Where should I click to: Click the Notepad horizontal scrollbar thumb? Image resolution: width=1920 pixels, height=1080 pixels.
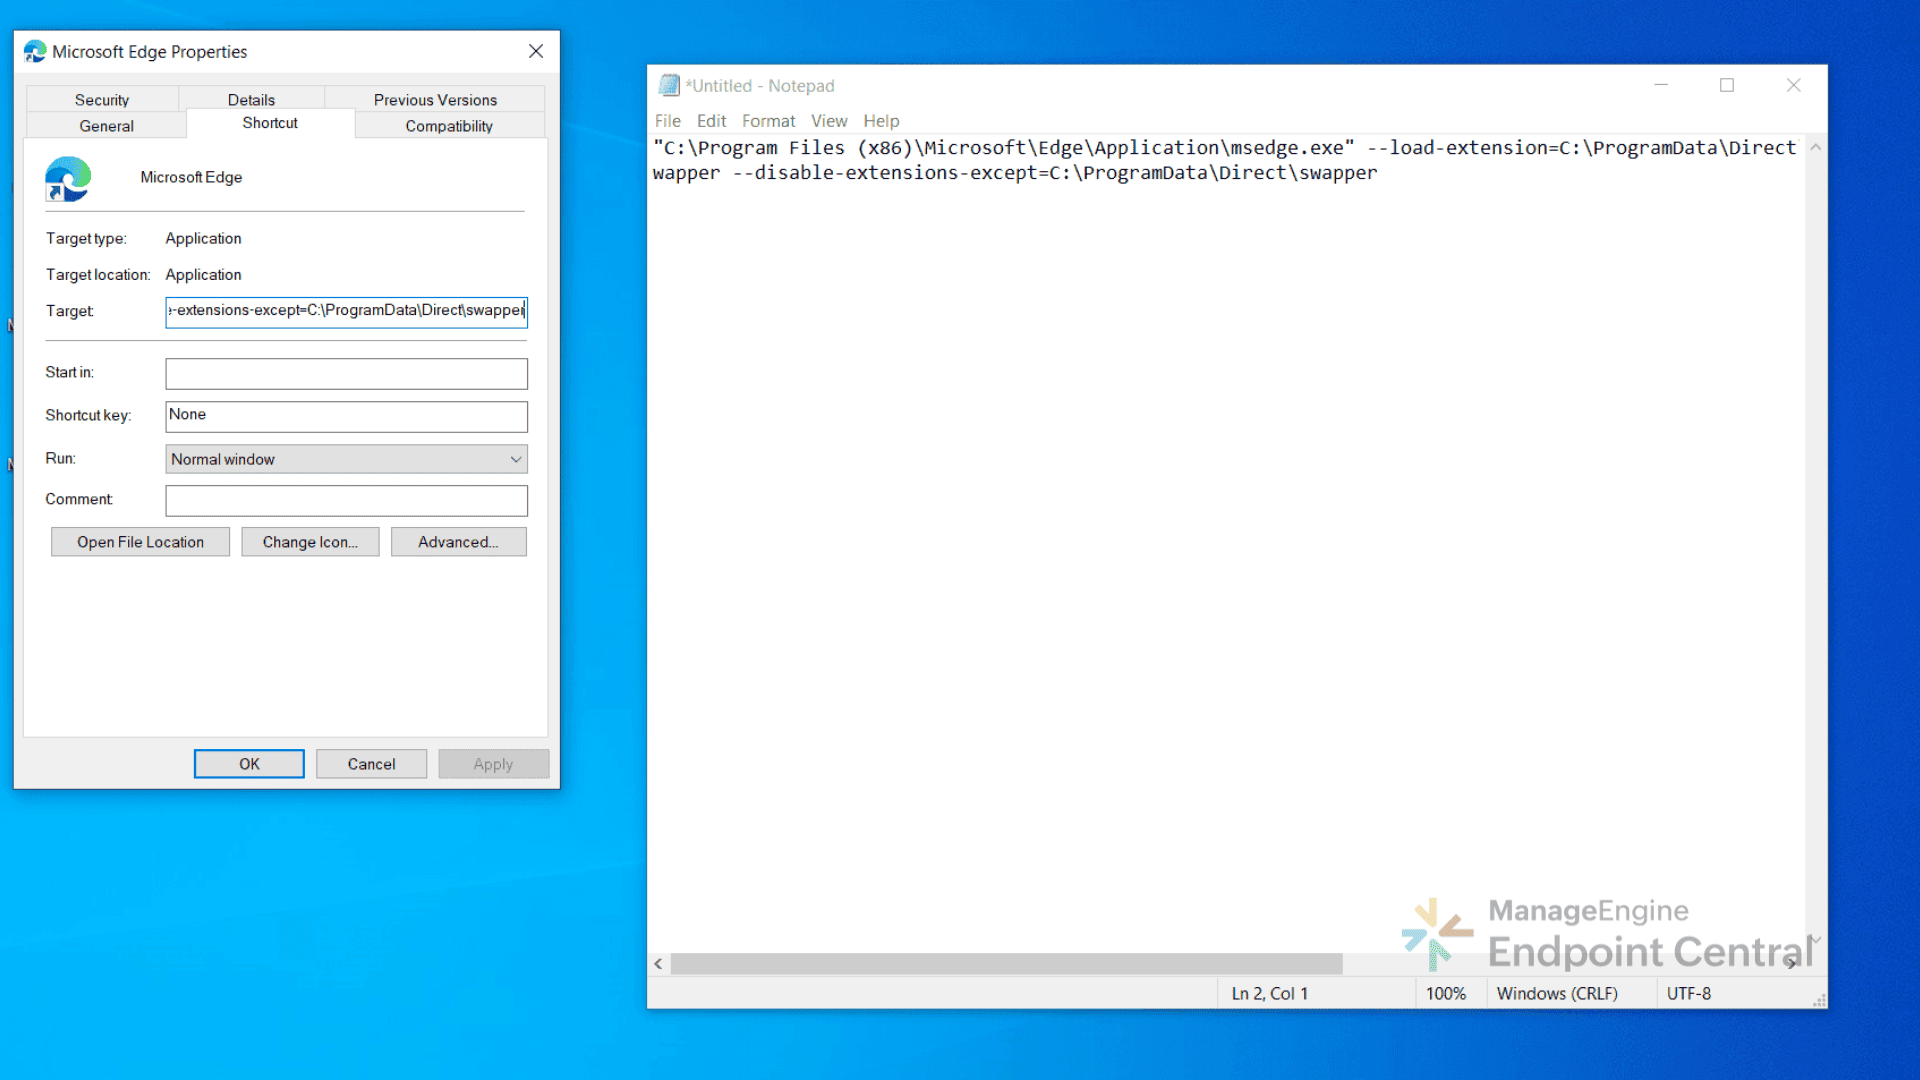1005,964
